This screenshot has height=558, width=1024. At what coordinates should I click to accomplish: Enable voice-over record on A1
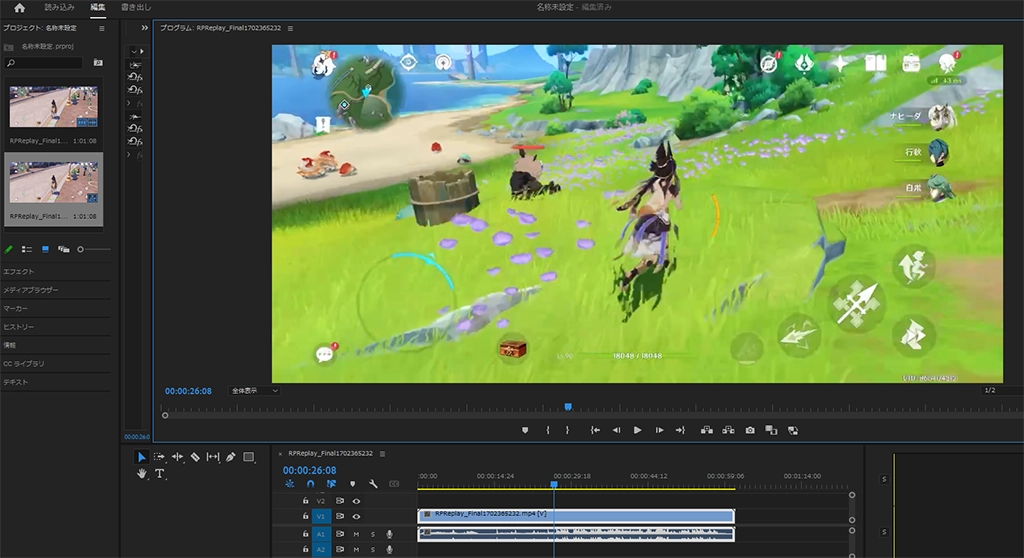pyautogui.click(x=390, y=534)
